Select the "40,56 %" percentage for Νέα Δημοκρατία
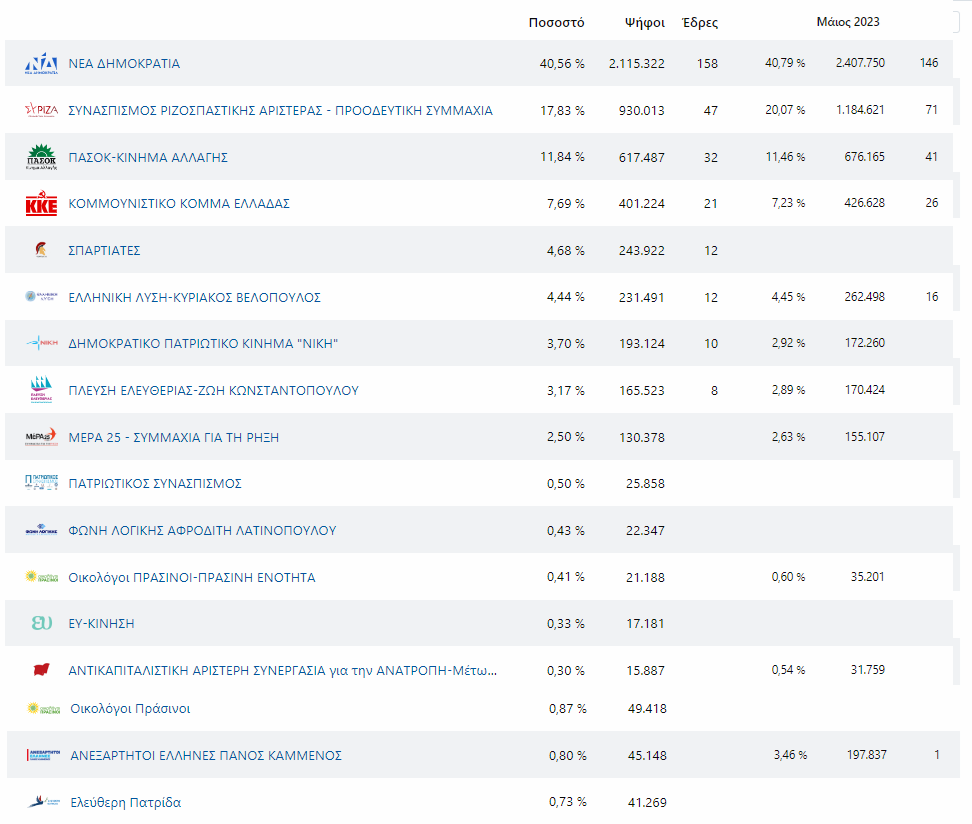This screenshot has width=972, height=824. click(562, 64)
